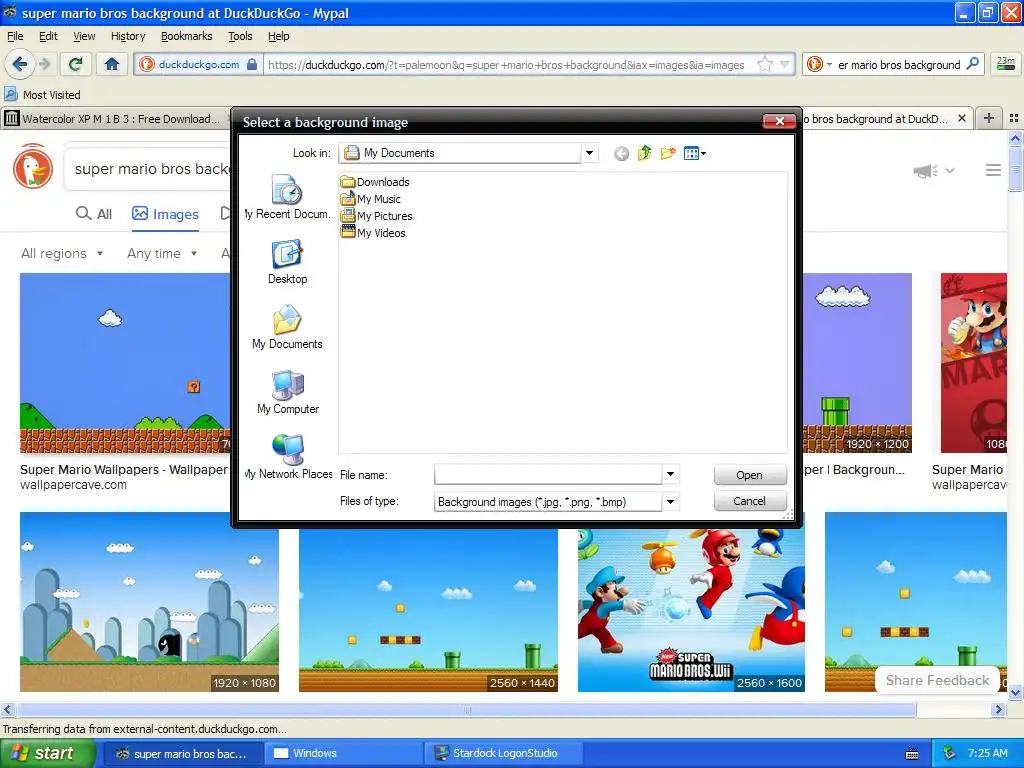Viewport: 1024px width, 768px height.
Task: Click the DuckDuckGo duck logo
Action: tap(33, 168)
